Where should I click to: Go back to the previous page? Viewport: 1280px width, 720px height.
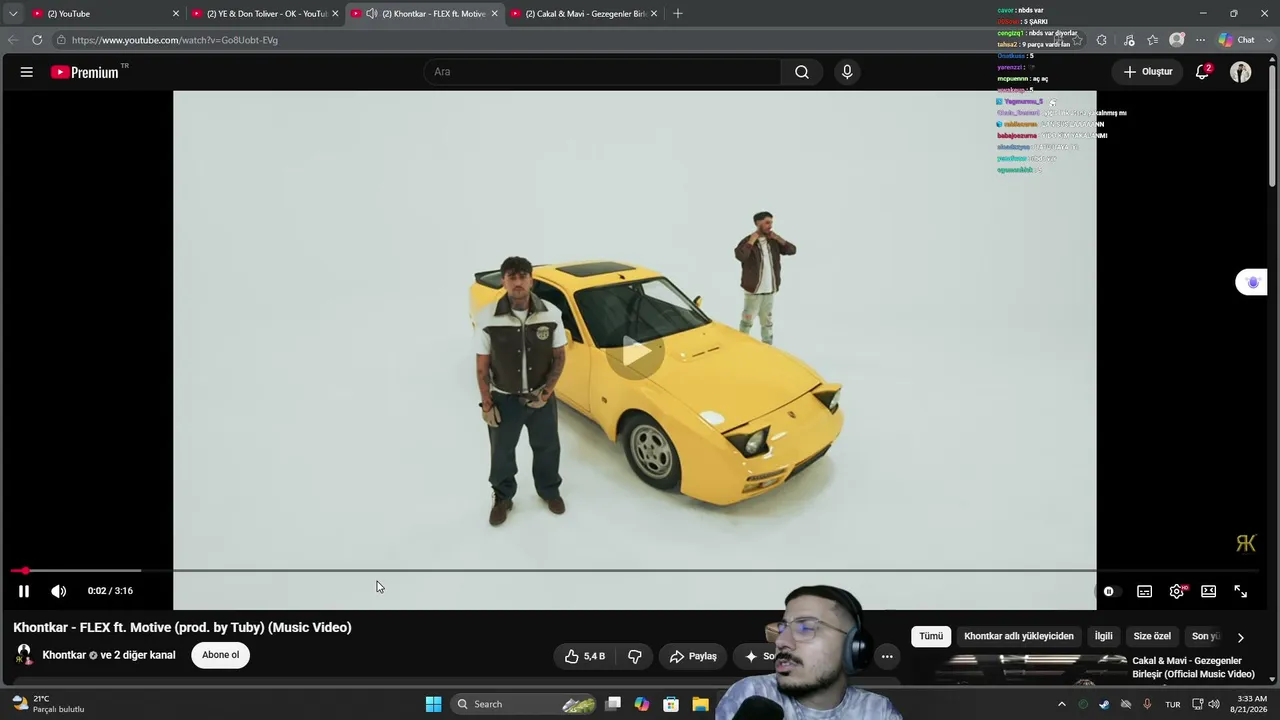(12, 40)
